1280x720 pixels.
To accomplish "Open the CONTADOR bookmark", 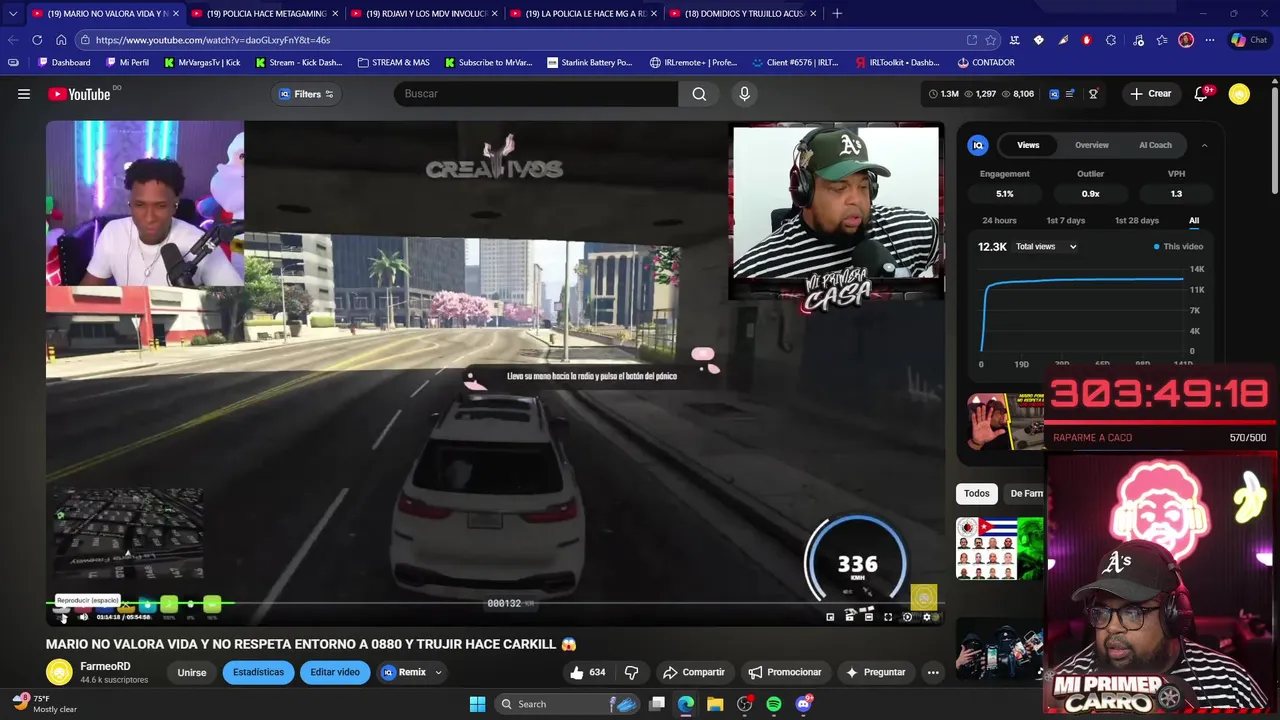I will point(986,62).
